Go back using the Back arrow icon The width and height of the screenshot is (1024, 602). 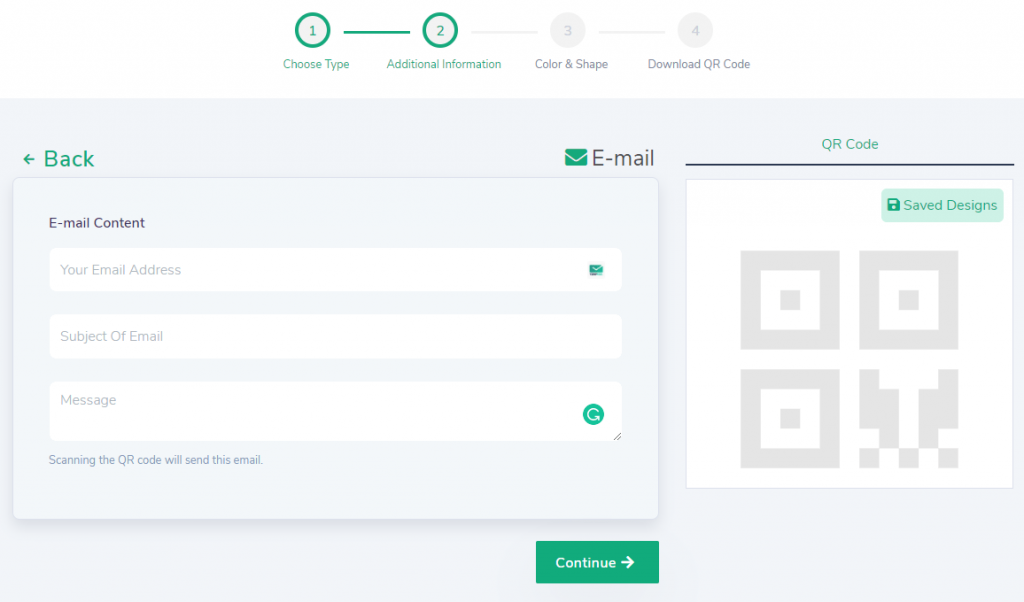coord(29,159)
